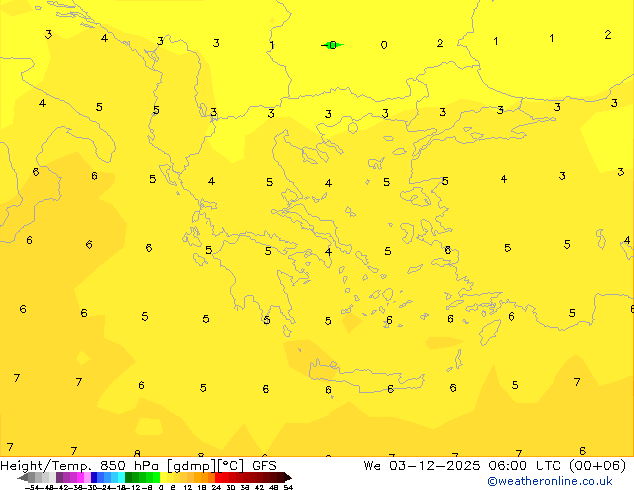Click the date '03-12-2025'
Viewport: 634px width, 490px height.
pos(435,466)
